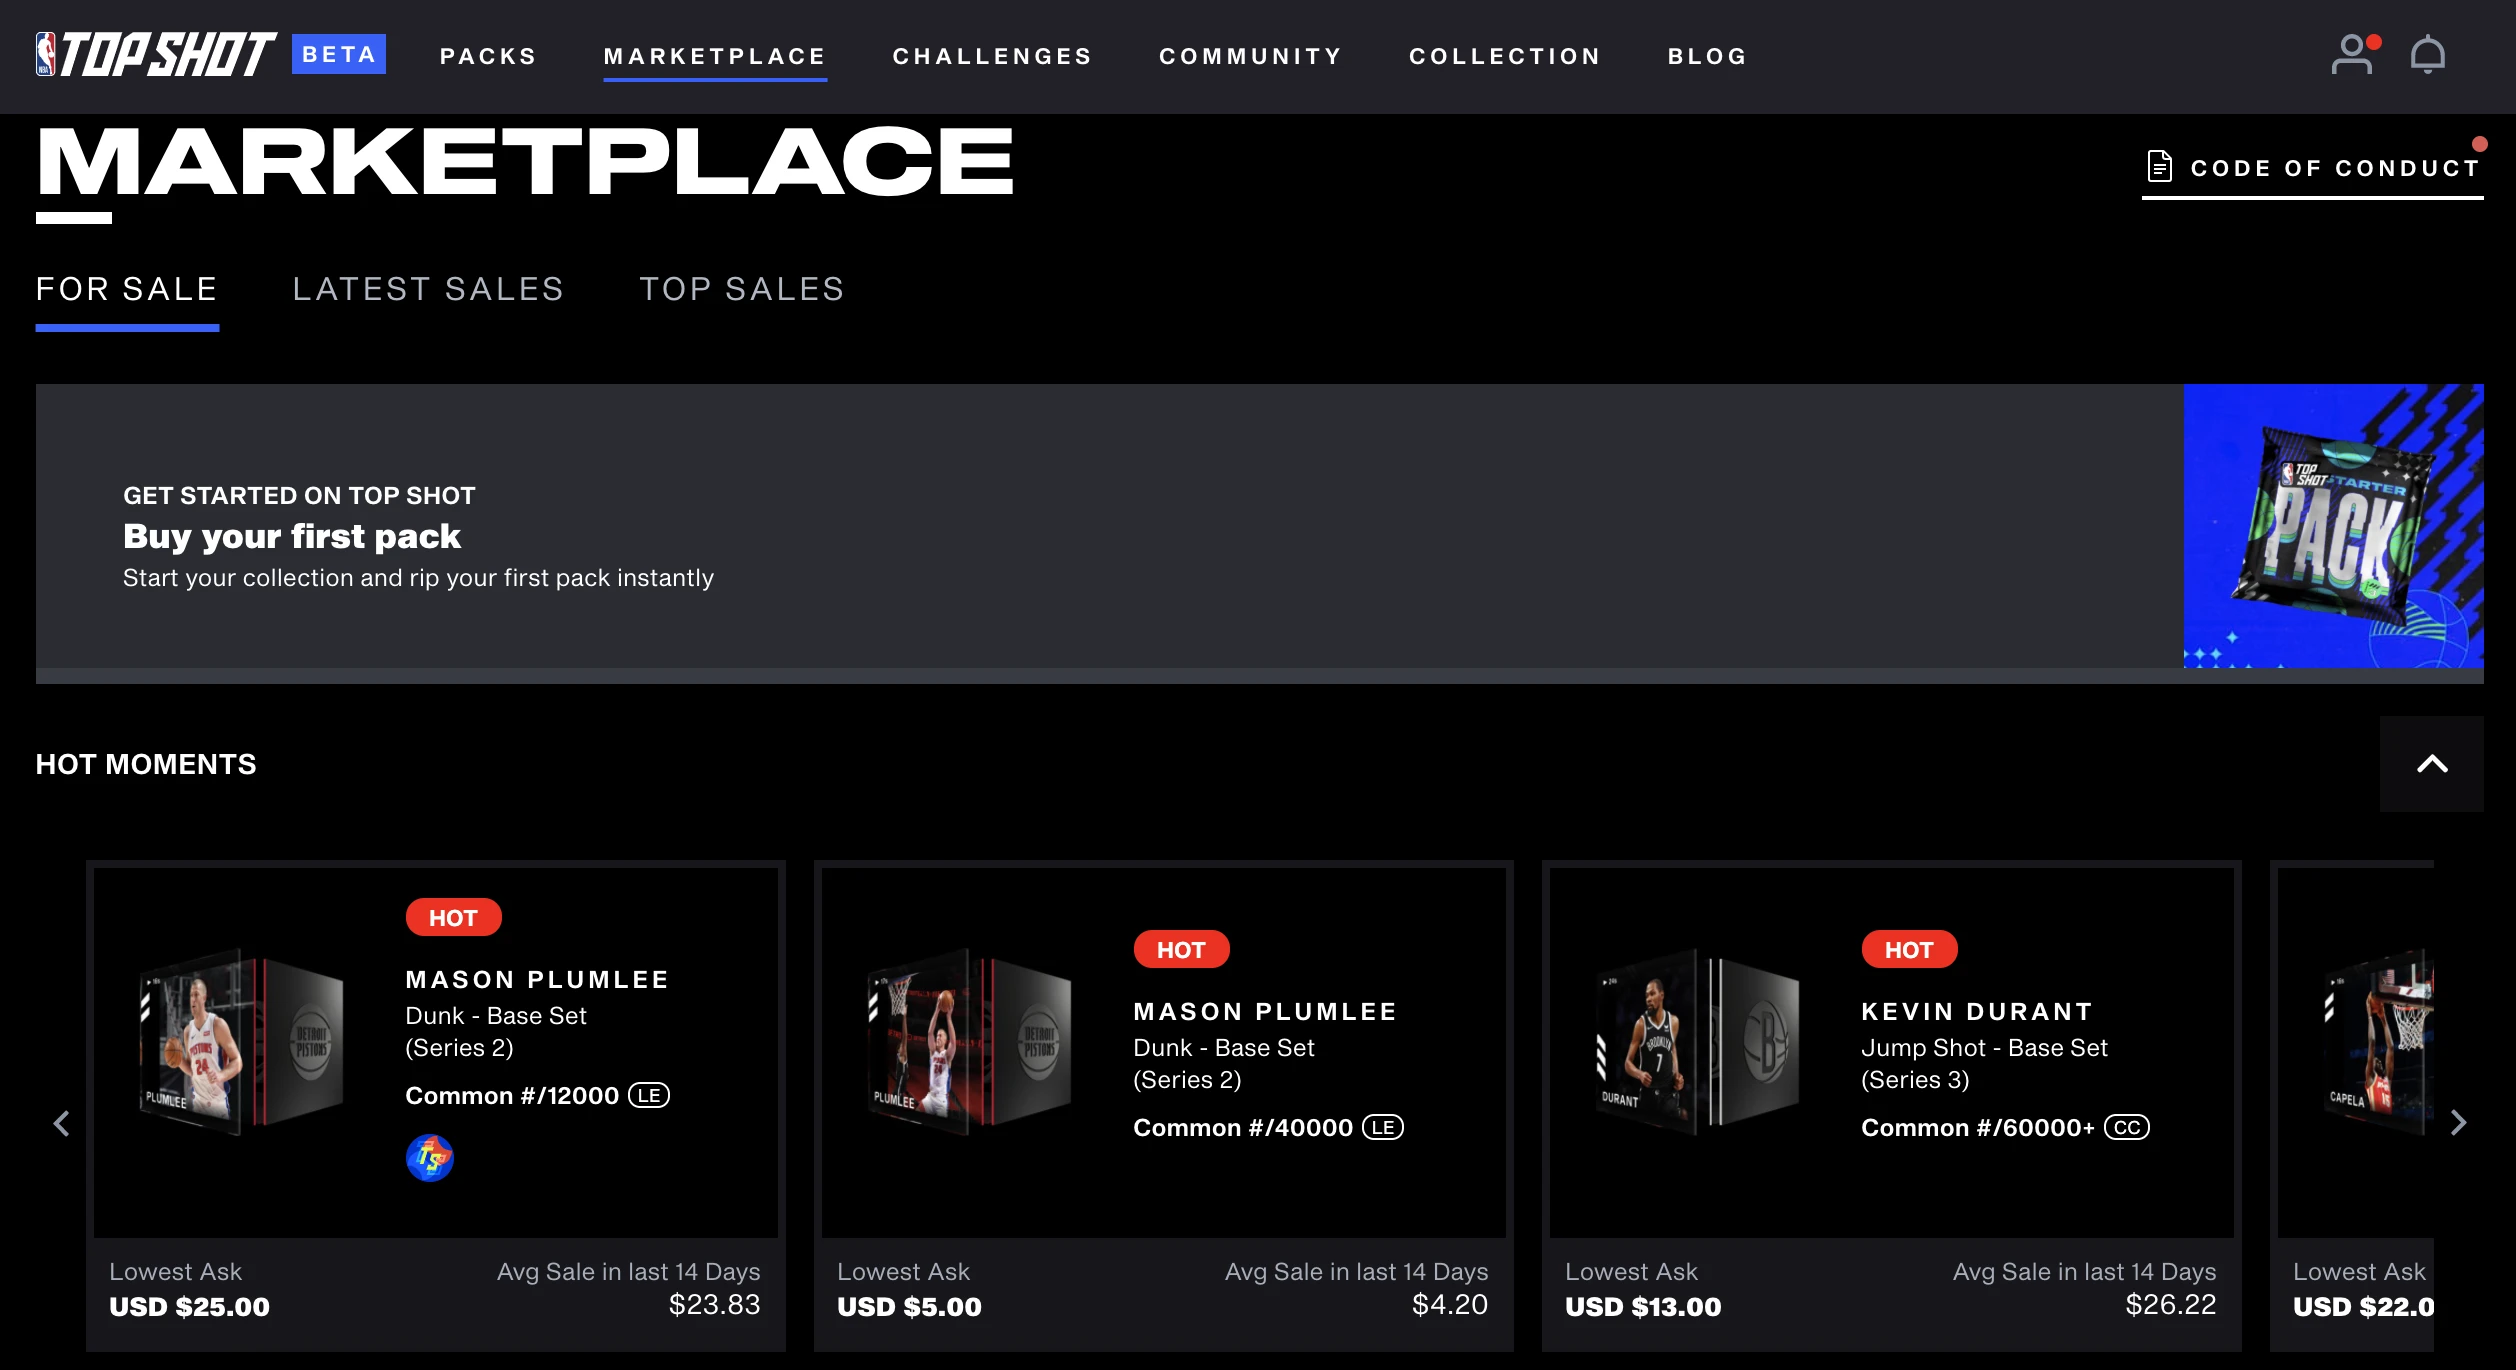Go to Challenges in the top nav
2516x1370 pixels.
coord(992,56)
